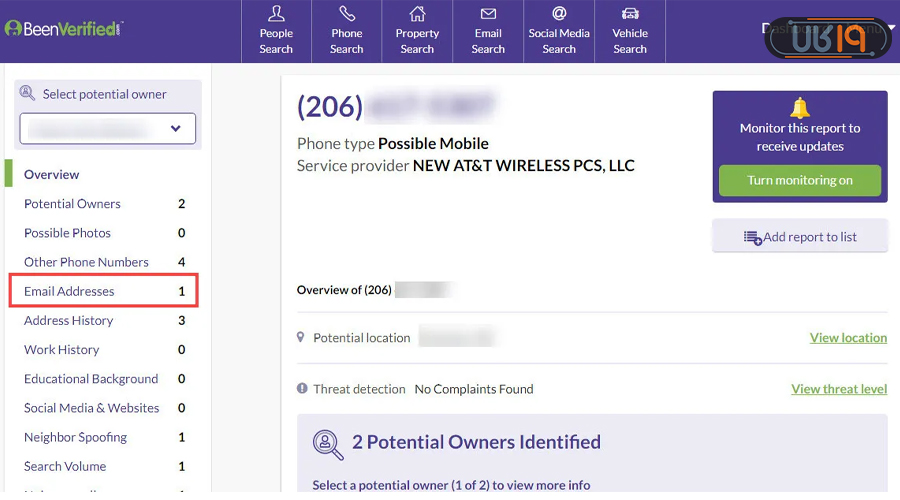Open Email Search from the top navigation
This screenshot has width=900, height=500.
point(488,31)
